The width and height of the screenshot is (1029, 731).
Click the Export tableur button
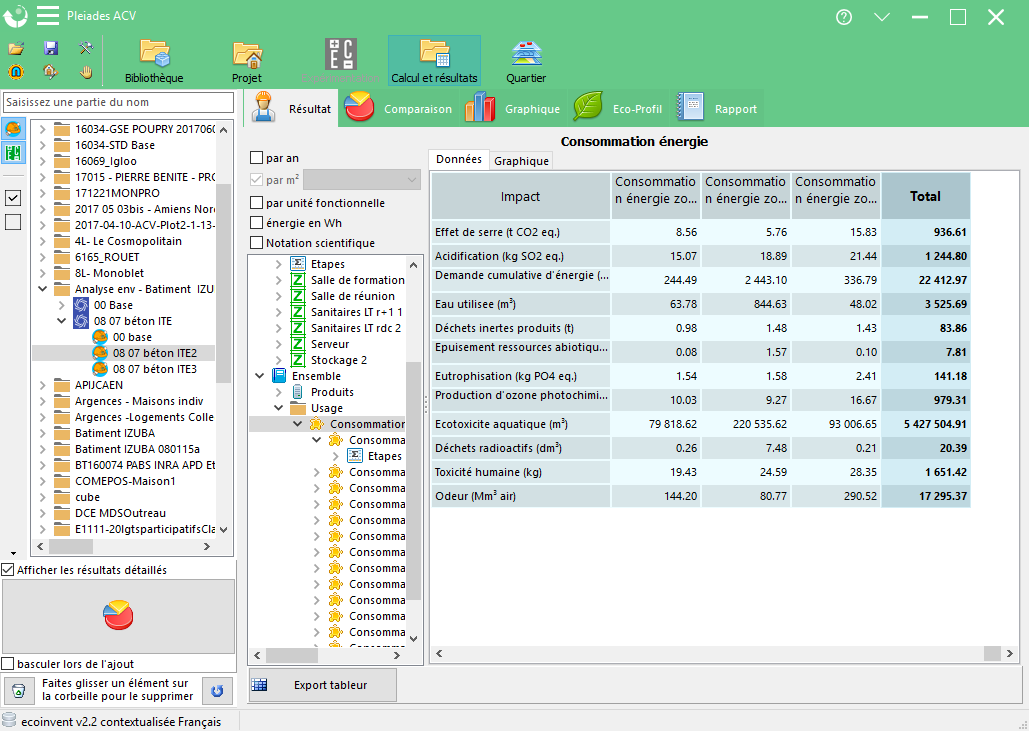[x=322, y=685]
